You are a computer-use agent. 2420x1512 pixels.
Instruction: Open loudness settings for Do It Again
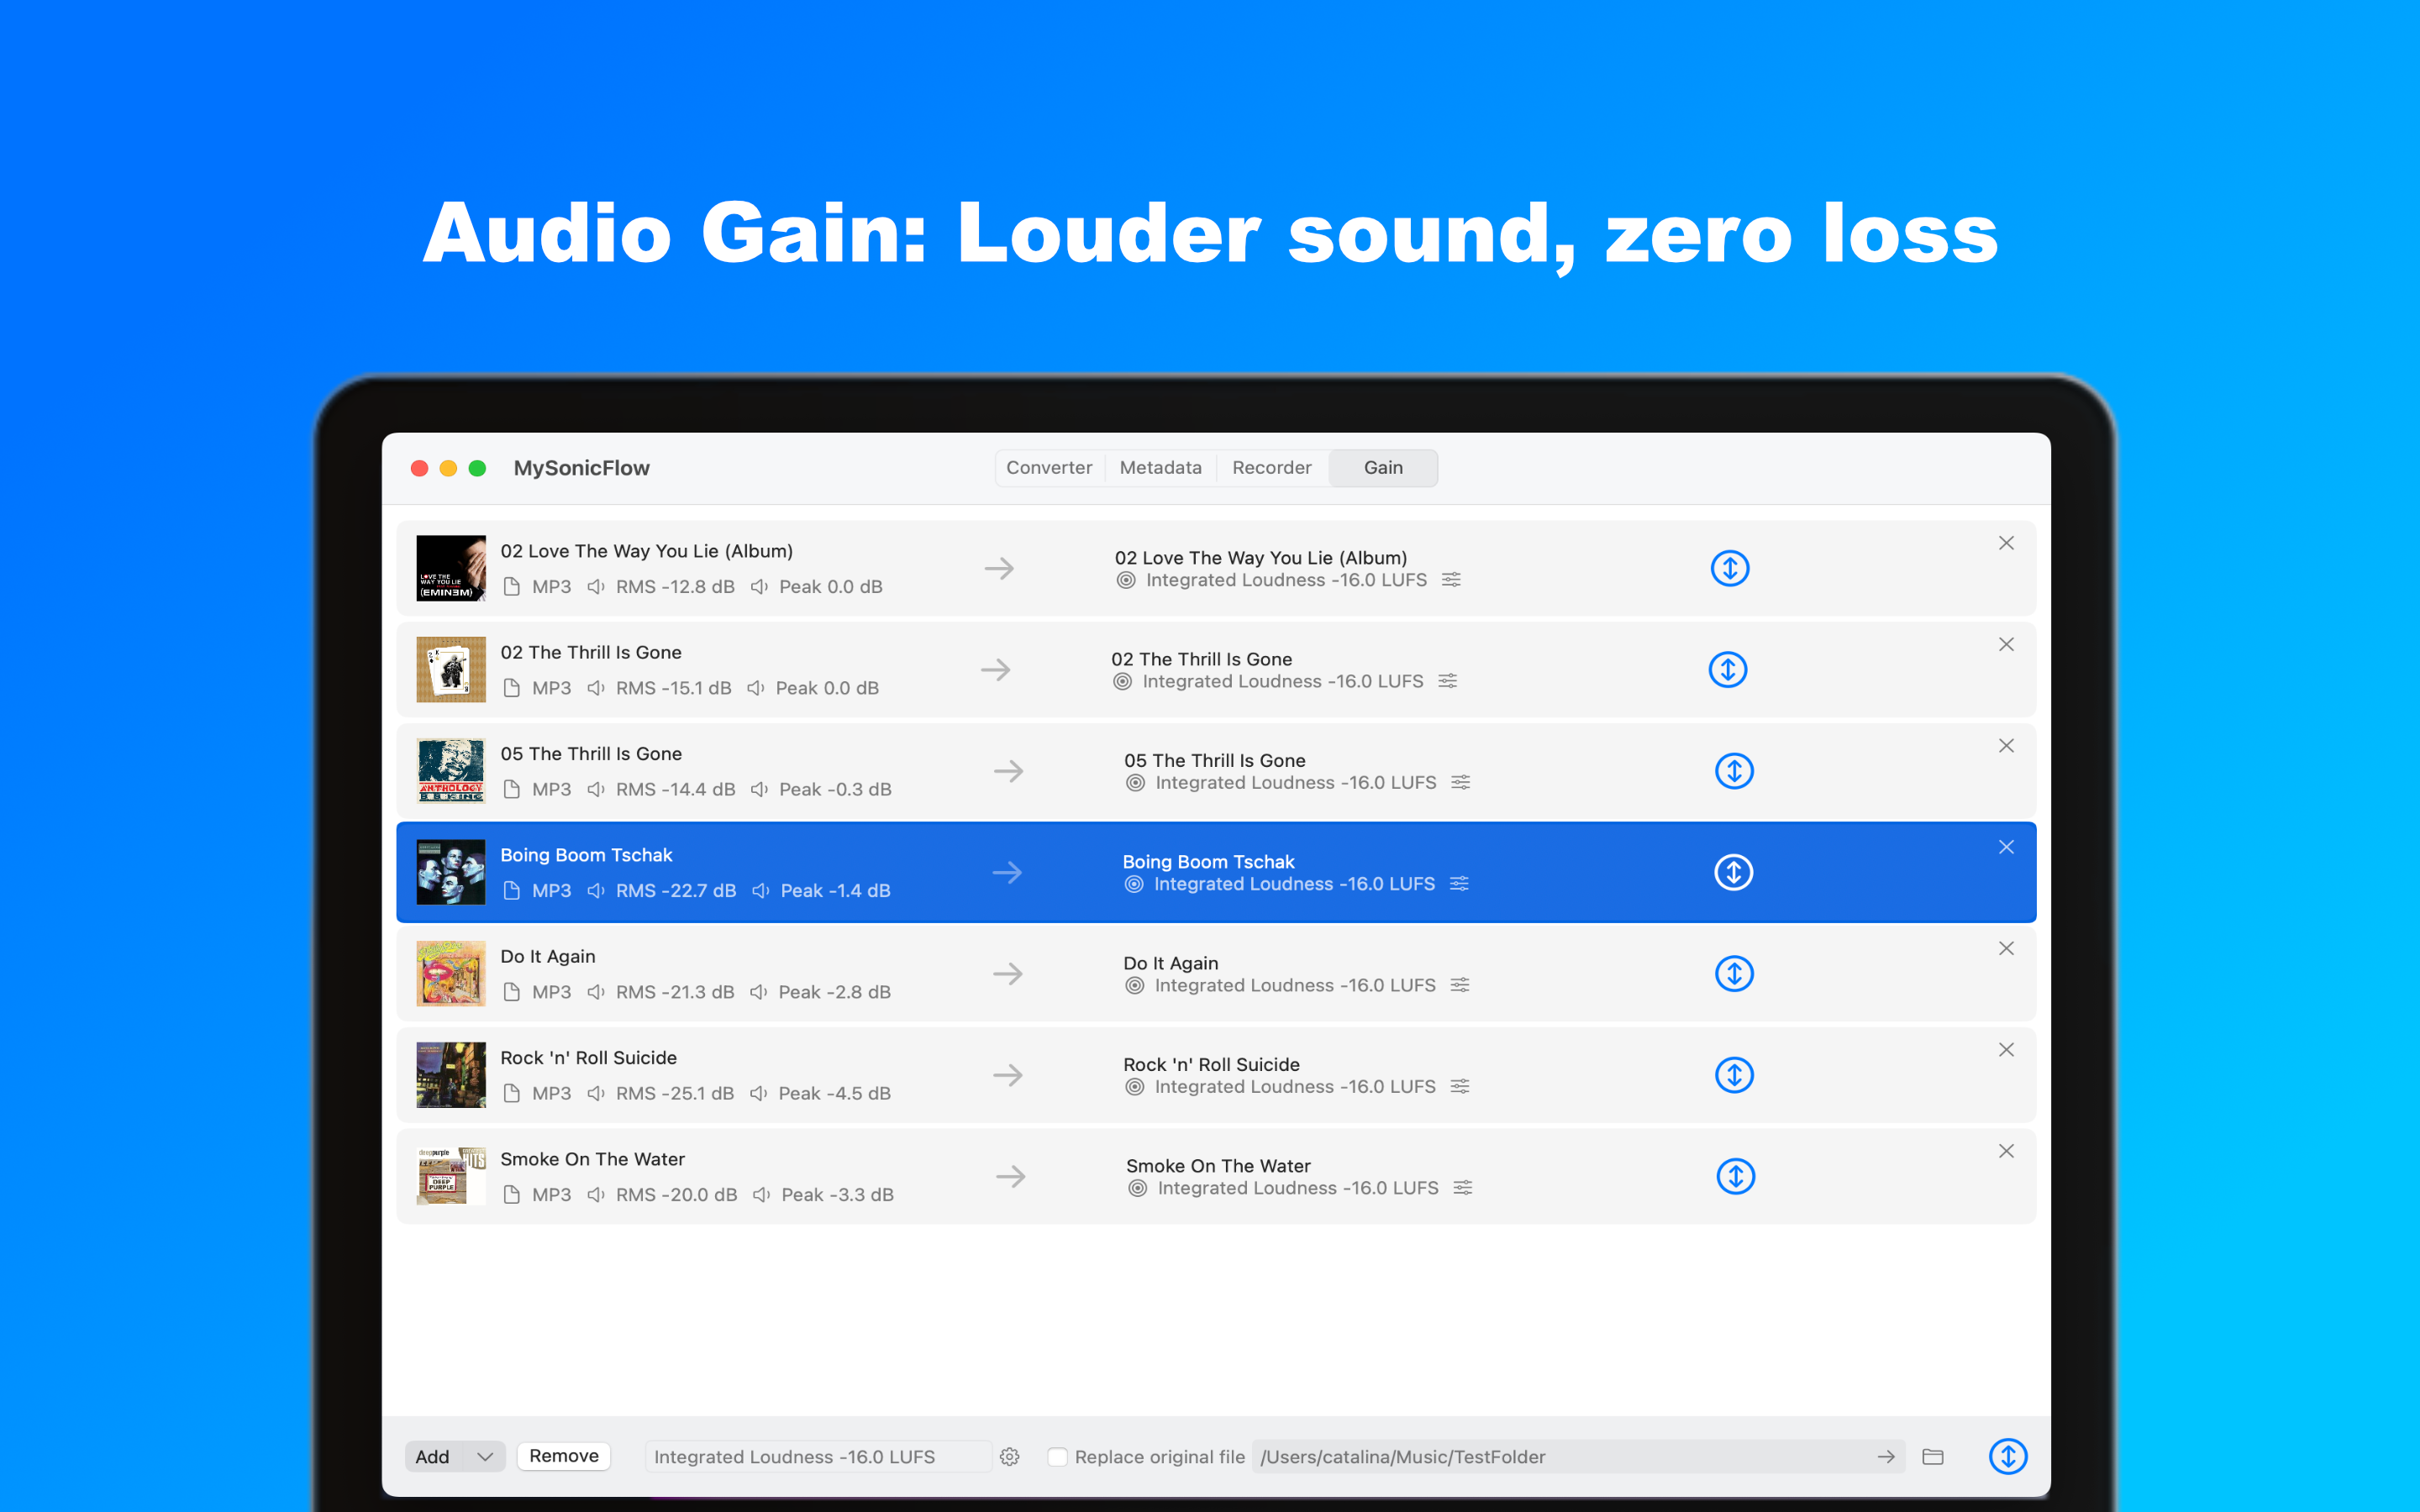coord(1460,985)
